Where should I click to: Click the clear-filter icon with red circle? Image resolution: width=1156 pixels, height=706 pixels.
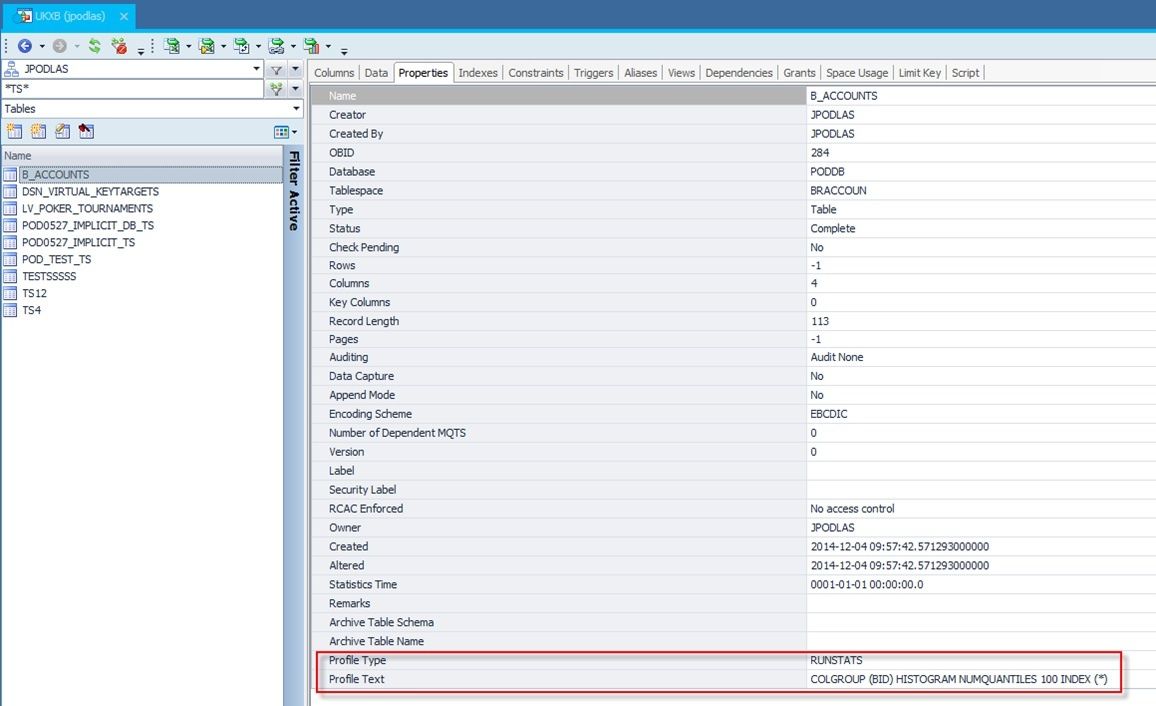(x=119, y=46)
